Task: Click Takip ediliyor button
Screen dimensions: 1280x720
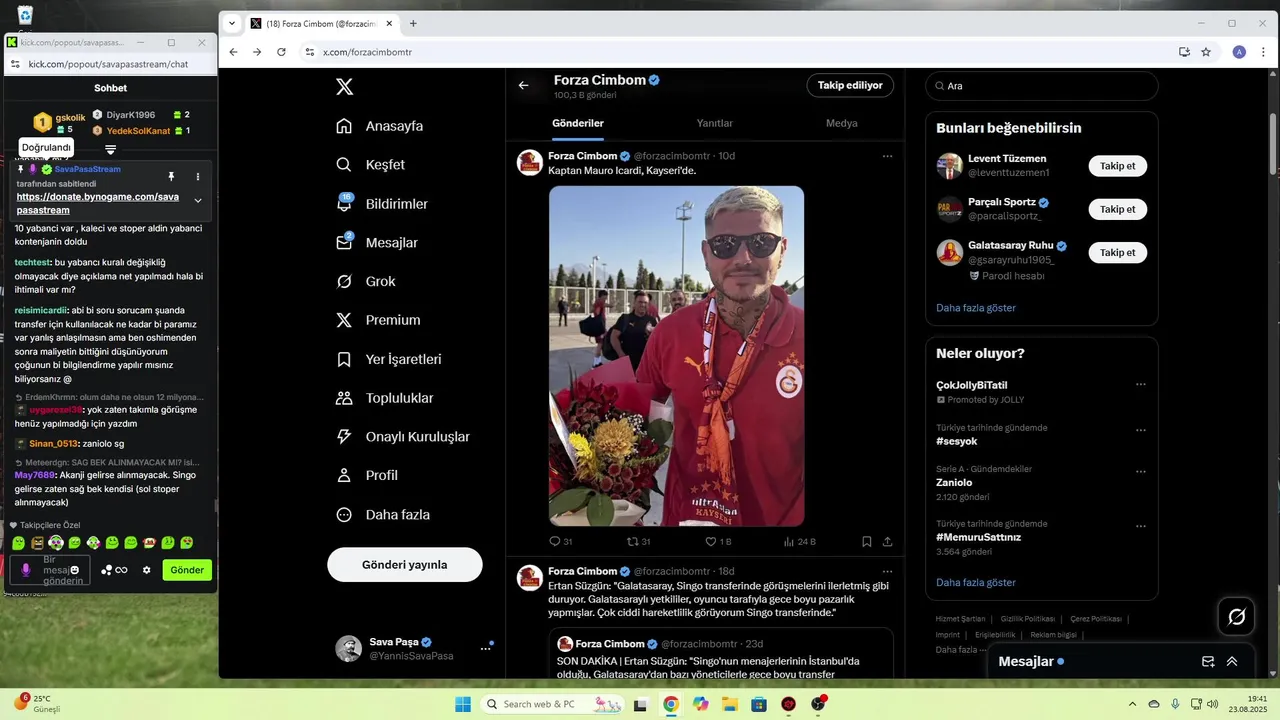Action: (x=850, y=85)
